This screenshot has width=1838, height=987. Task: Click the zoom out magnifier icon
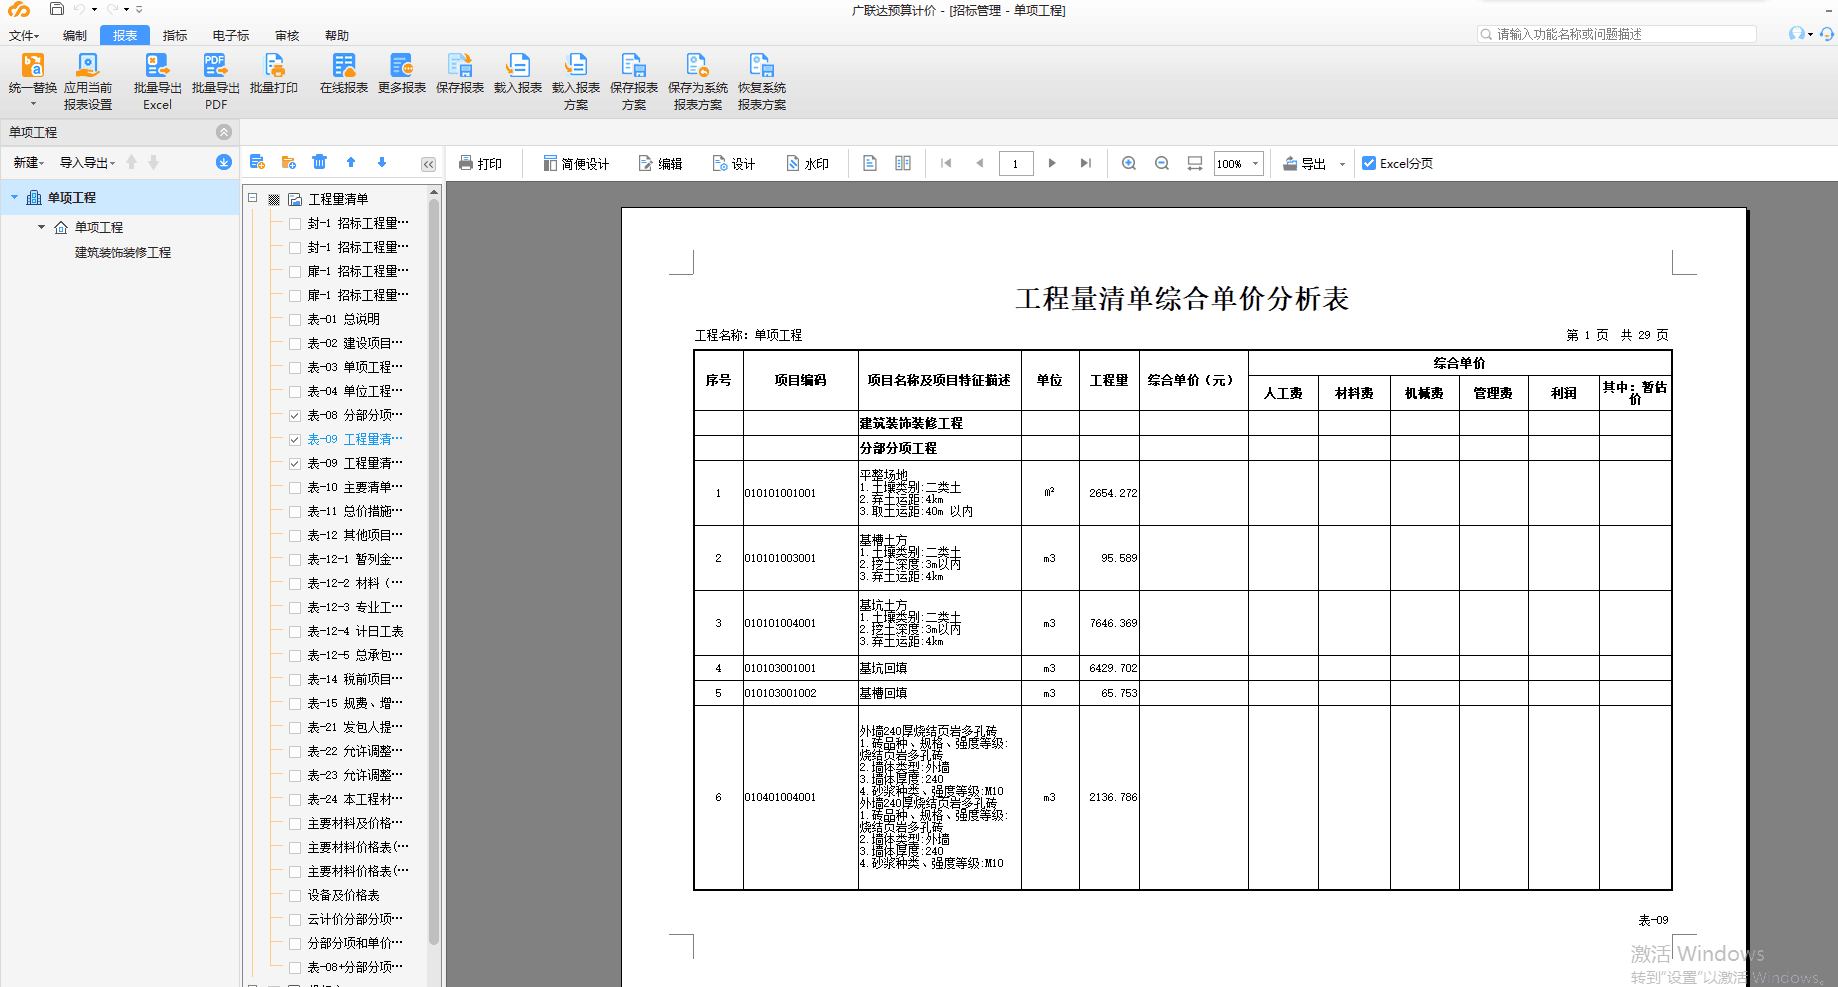(x=1162, y=163)
